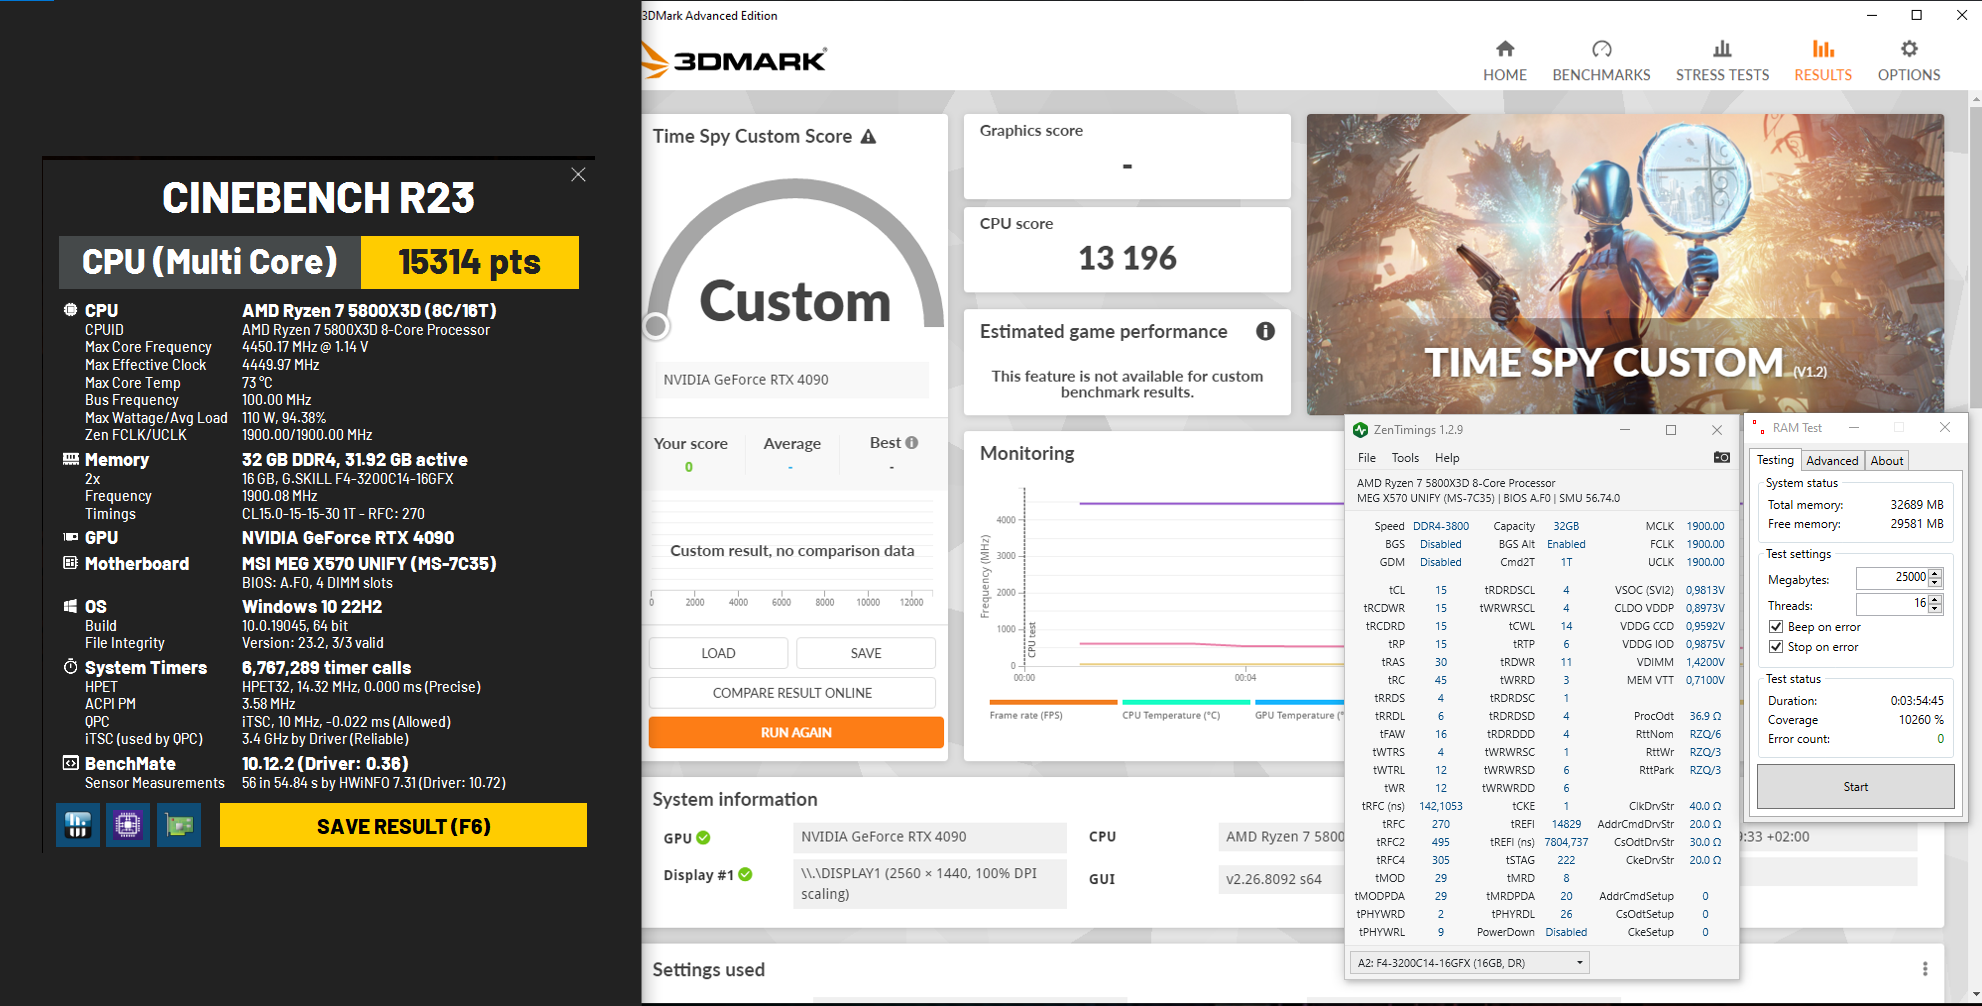
Task: Click info icon for Estimated game performance
Action: 1265,331
